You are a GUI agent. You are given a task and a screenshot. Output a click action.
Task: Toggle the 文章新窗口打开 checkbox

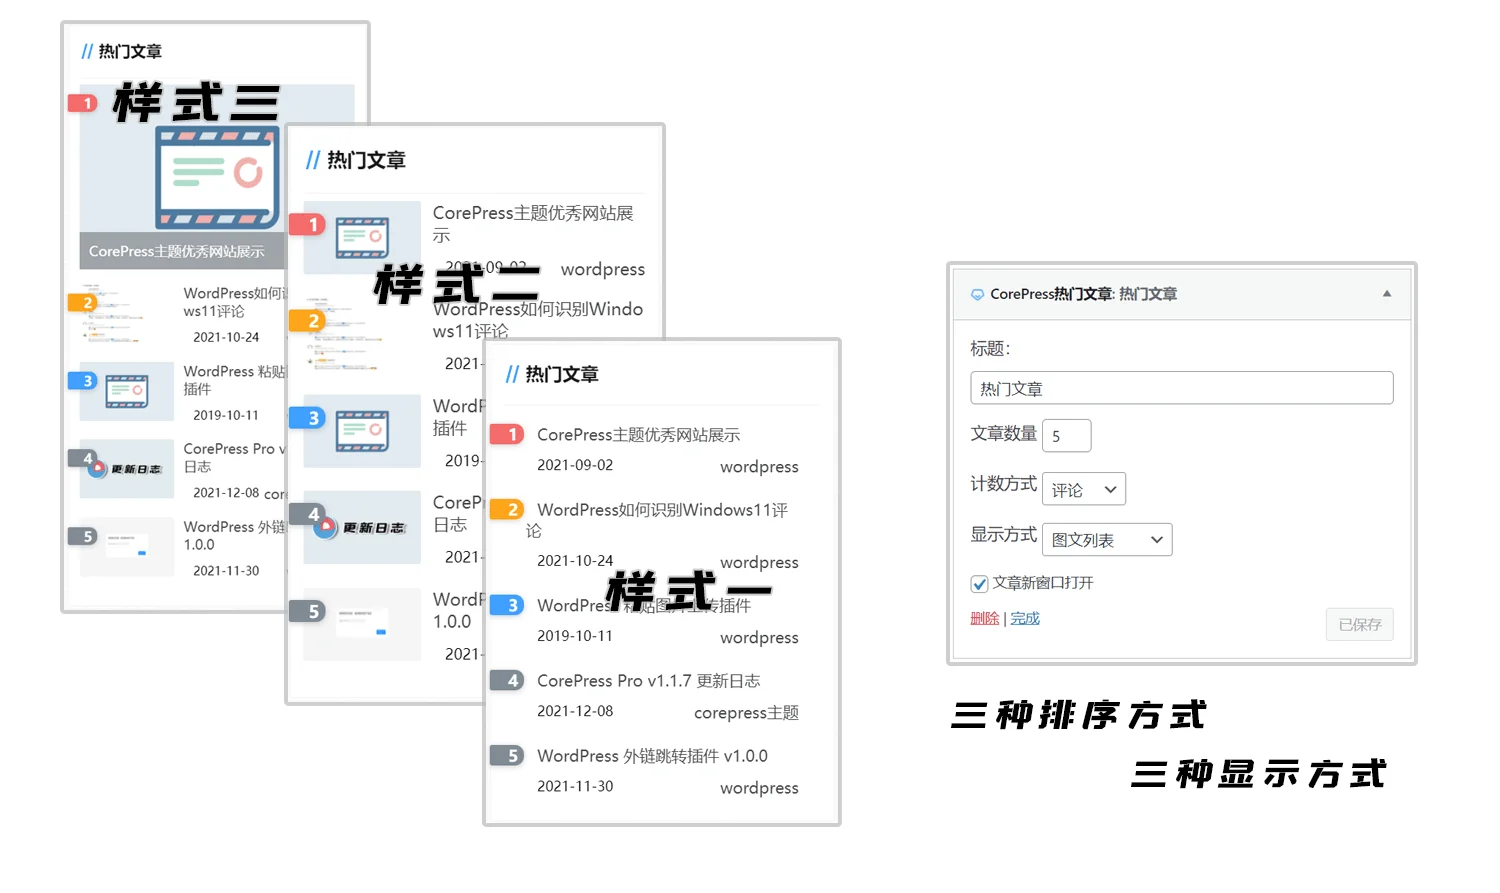(979, 584)
